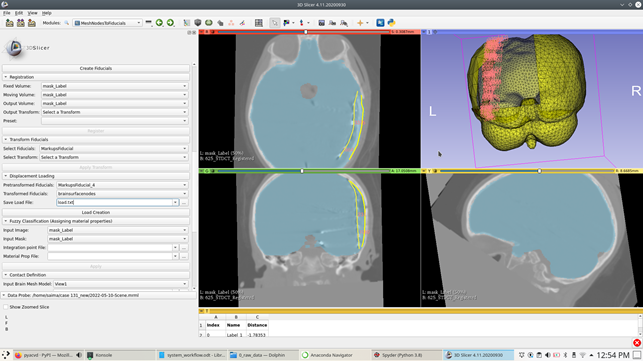Open the Extensions Manager blue icon
Image resolution: width=643 pixels, height=361 pixels.
380,23
